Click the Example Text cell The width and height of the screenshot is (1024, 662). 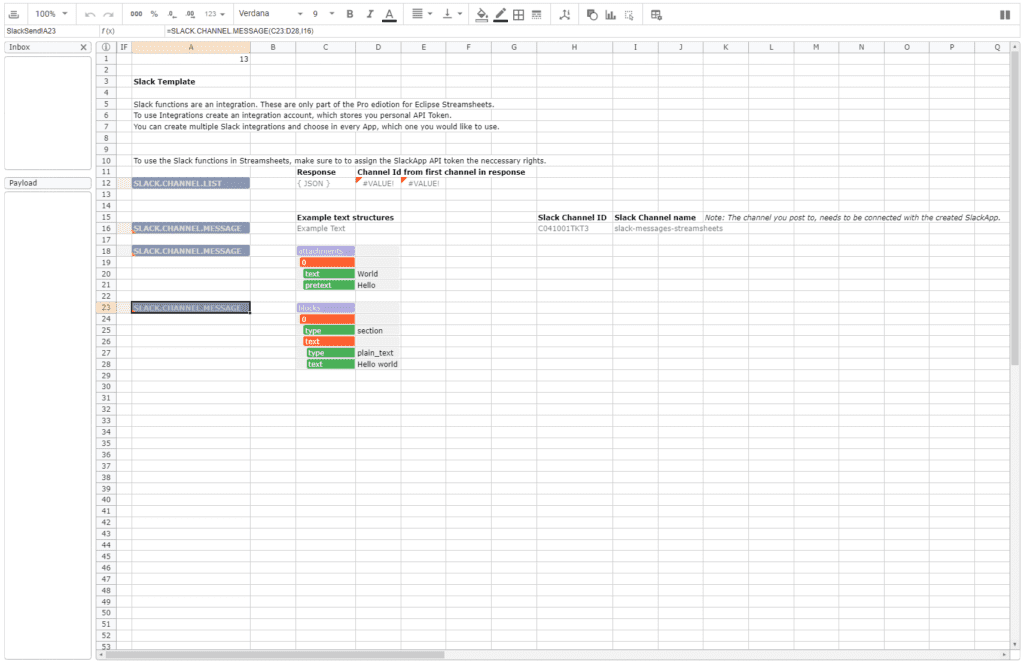[x=325, y=229]
